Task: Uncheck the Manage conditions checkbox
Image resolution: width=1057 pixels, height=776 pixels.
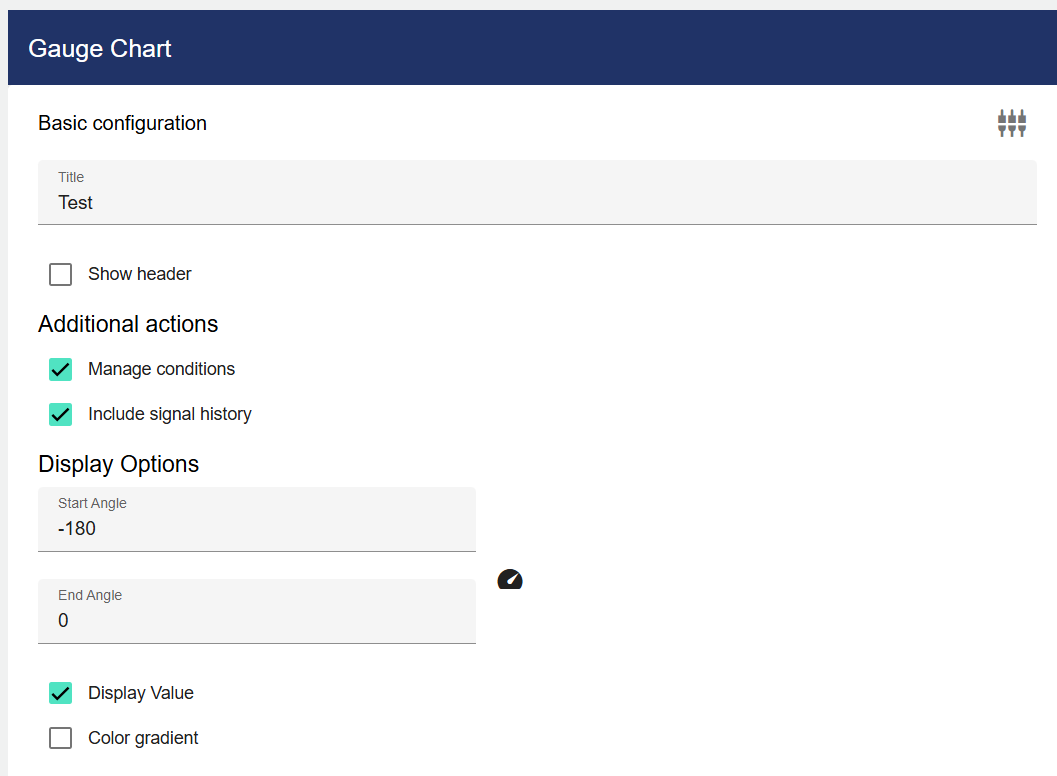Action: point(61,369)
